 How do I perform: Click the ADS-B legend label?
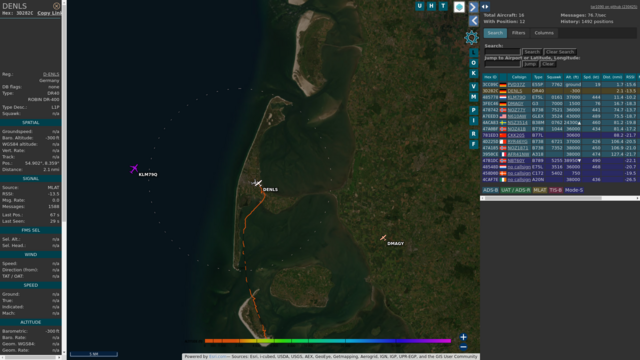click(490, 190)
